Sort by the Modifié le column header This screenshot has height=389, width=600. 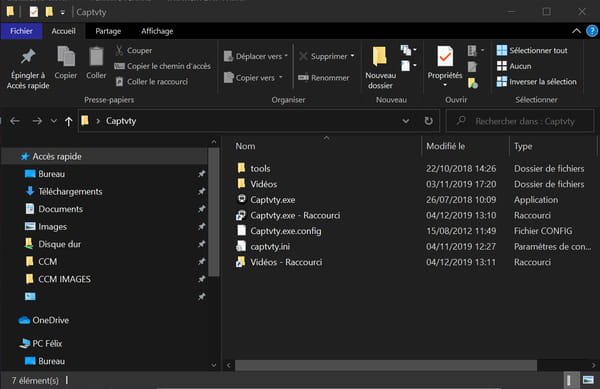click(x=445, y=146)
